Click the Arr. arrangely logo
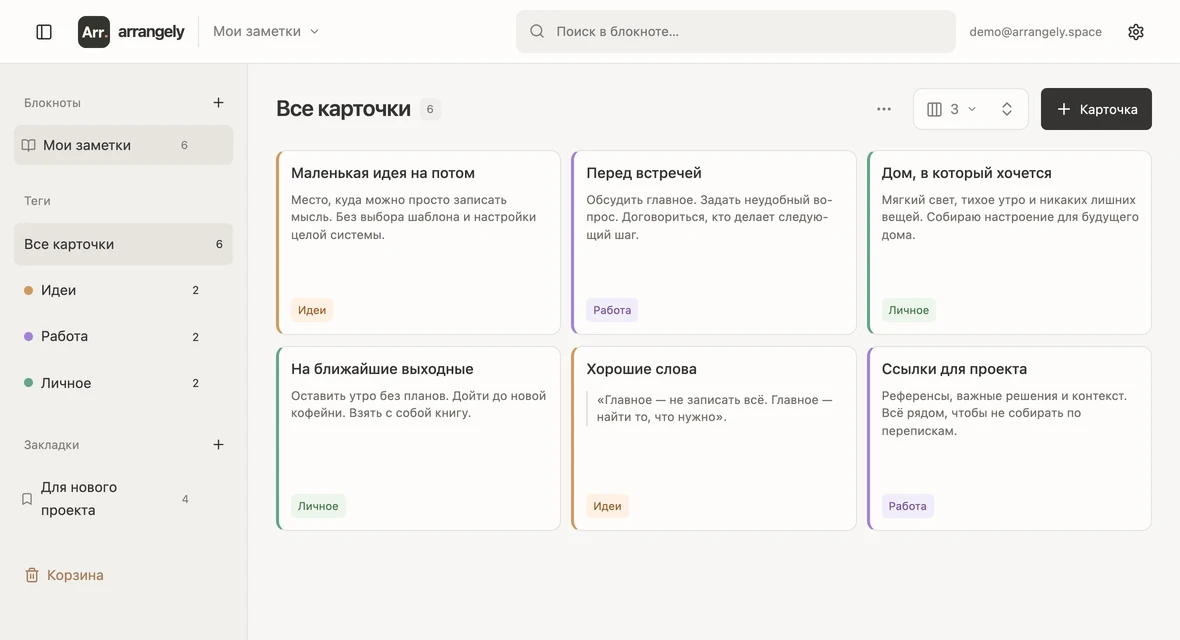Image resolution: width=1180 pixels, height=640 pixels. coord(131,32)
